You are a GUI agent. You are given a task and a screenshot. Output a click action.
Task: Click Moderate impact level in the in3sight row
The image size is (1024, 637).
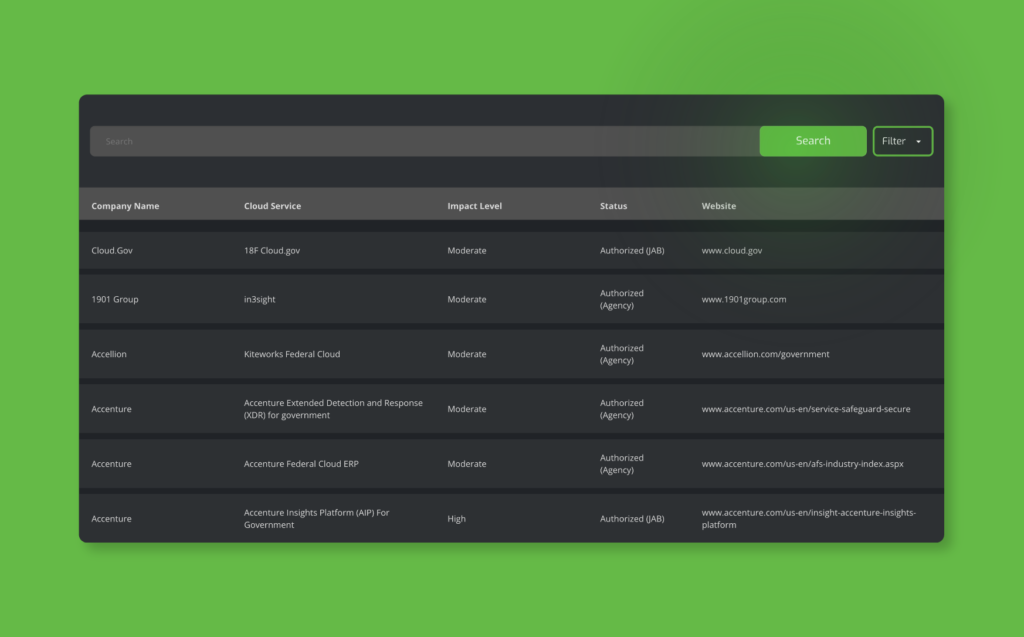467,299
